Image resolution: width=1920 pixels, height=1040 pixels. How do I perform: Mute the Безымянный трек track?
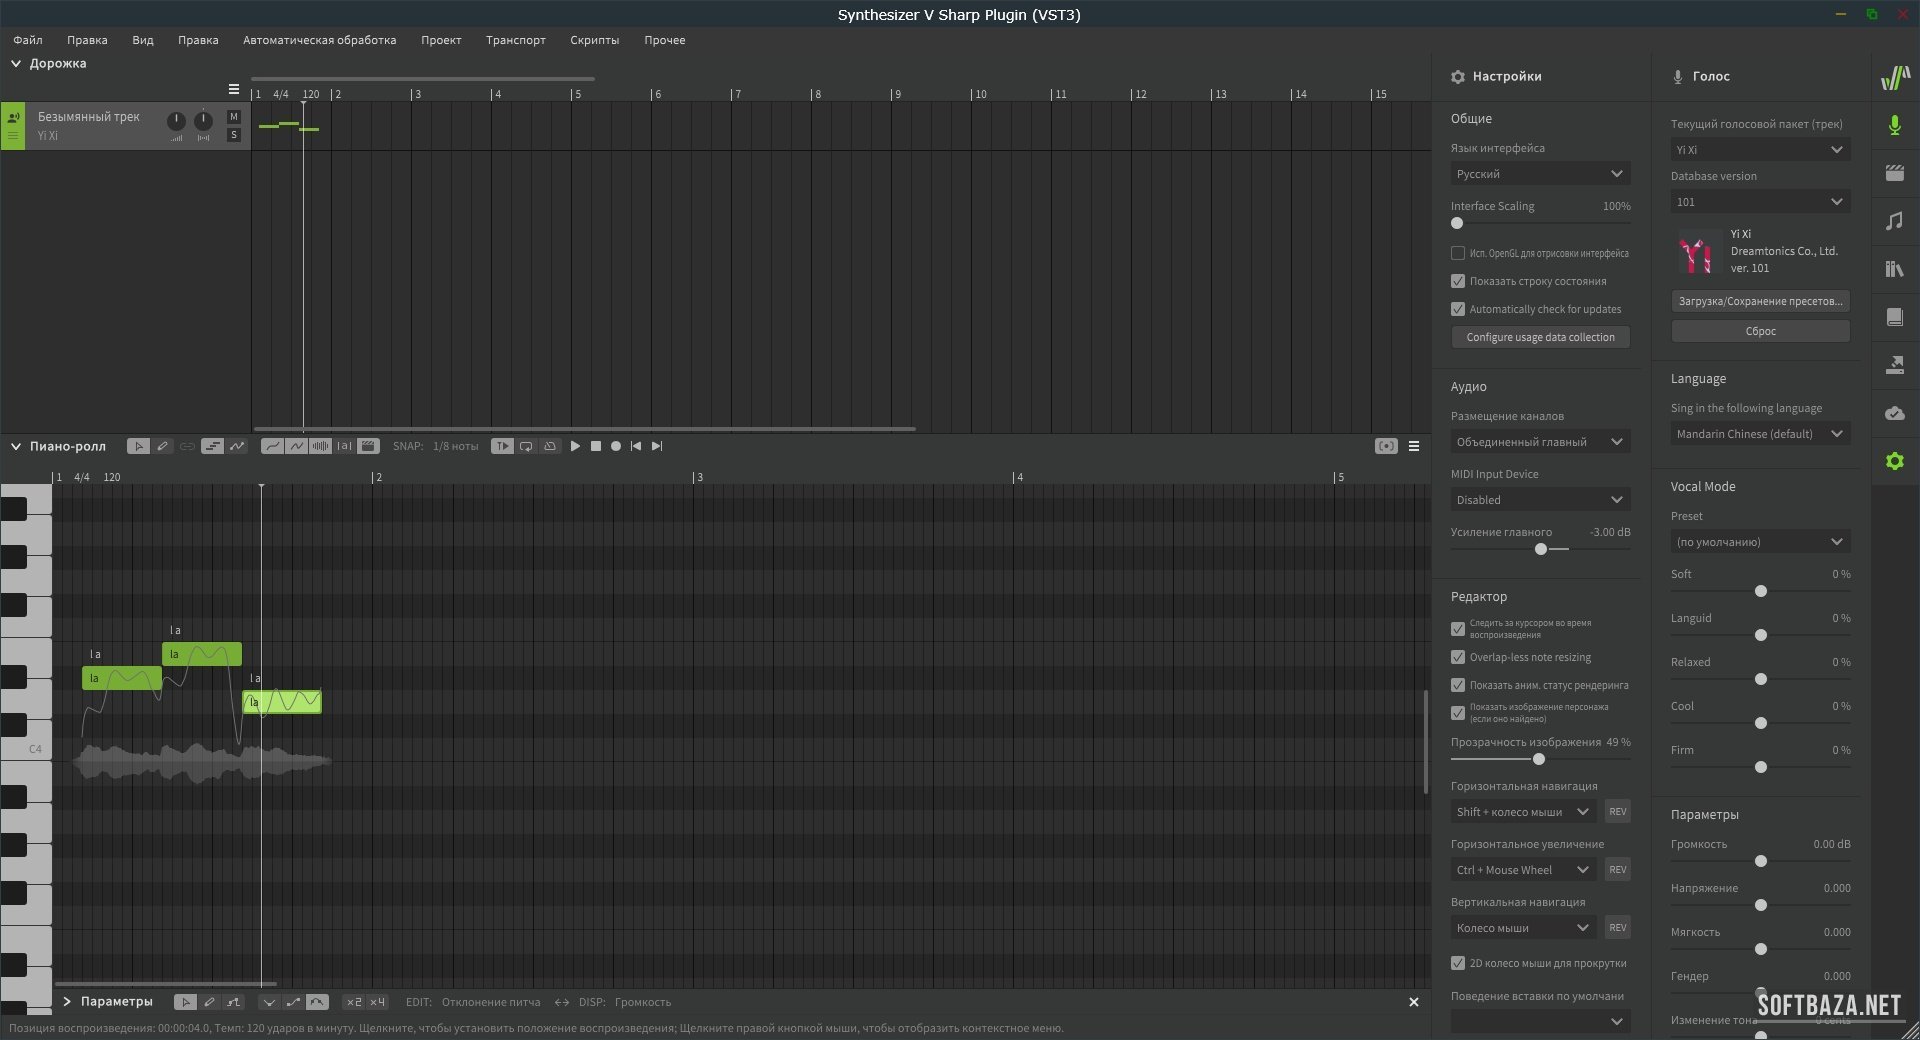click(x=234, y=117)
